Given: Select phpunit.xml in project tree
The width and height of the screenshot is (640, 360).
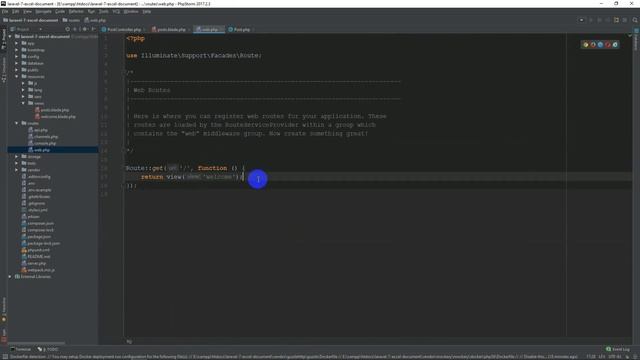Looking at the screenshot, I should tap(36, 250).
